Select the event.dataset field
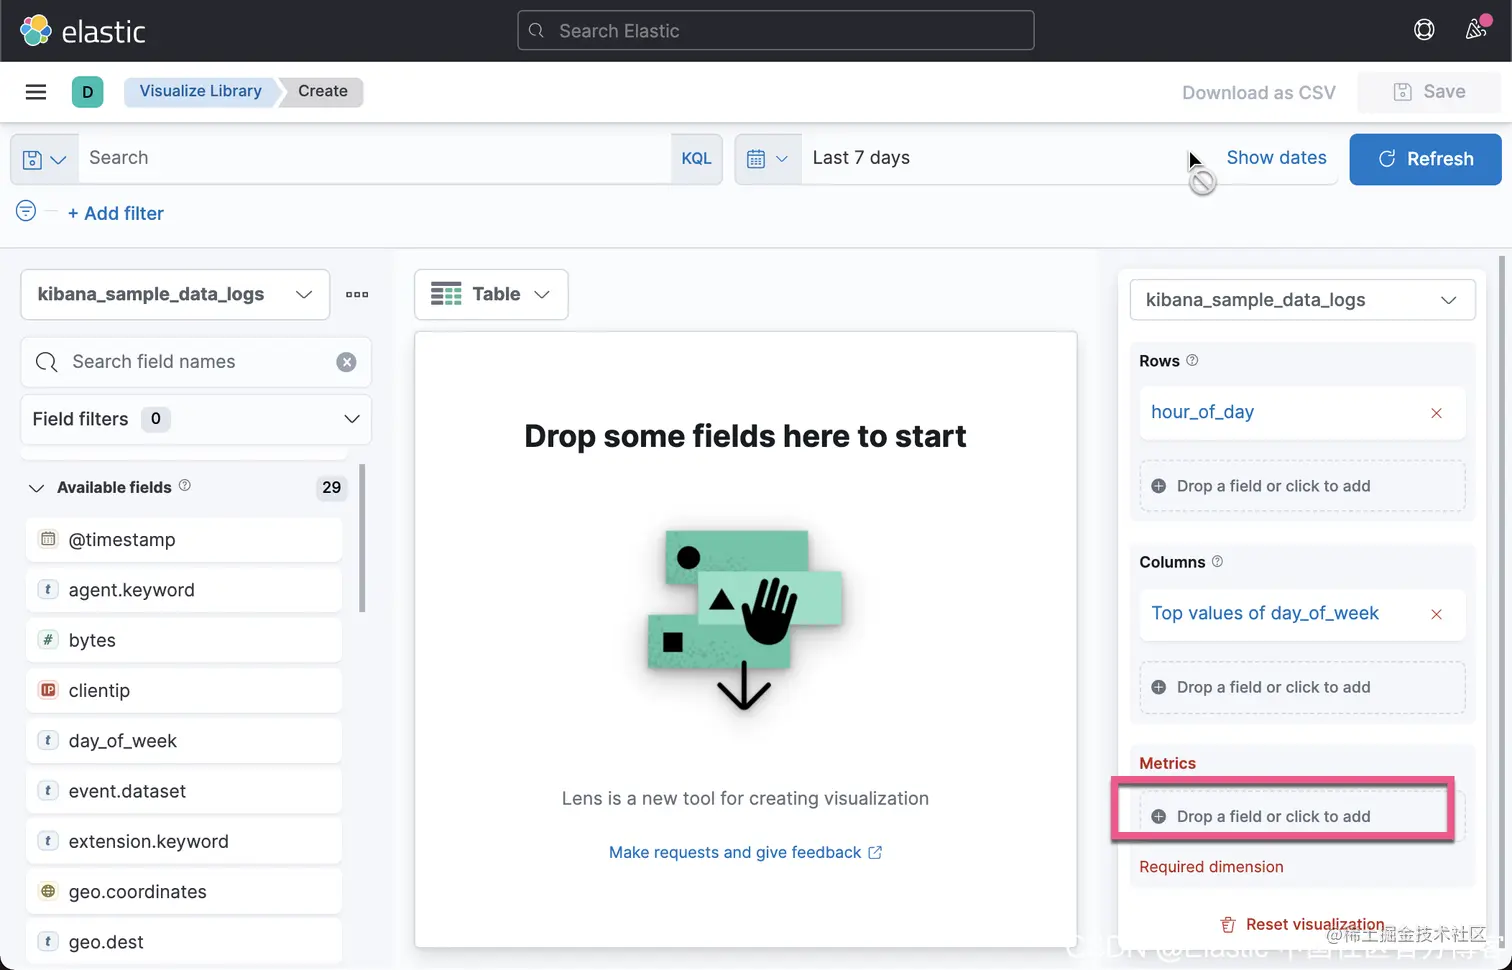The width and height of the screenshot is (1512, 970). click(184, 791)
